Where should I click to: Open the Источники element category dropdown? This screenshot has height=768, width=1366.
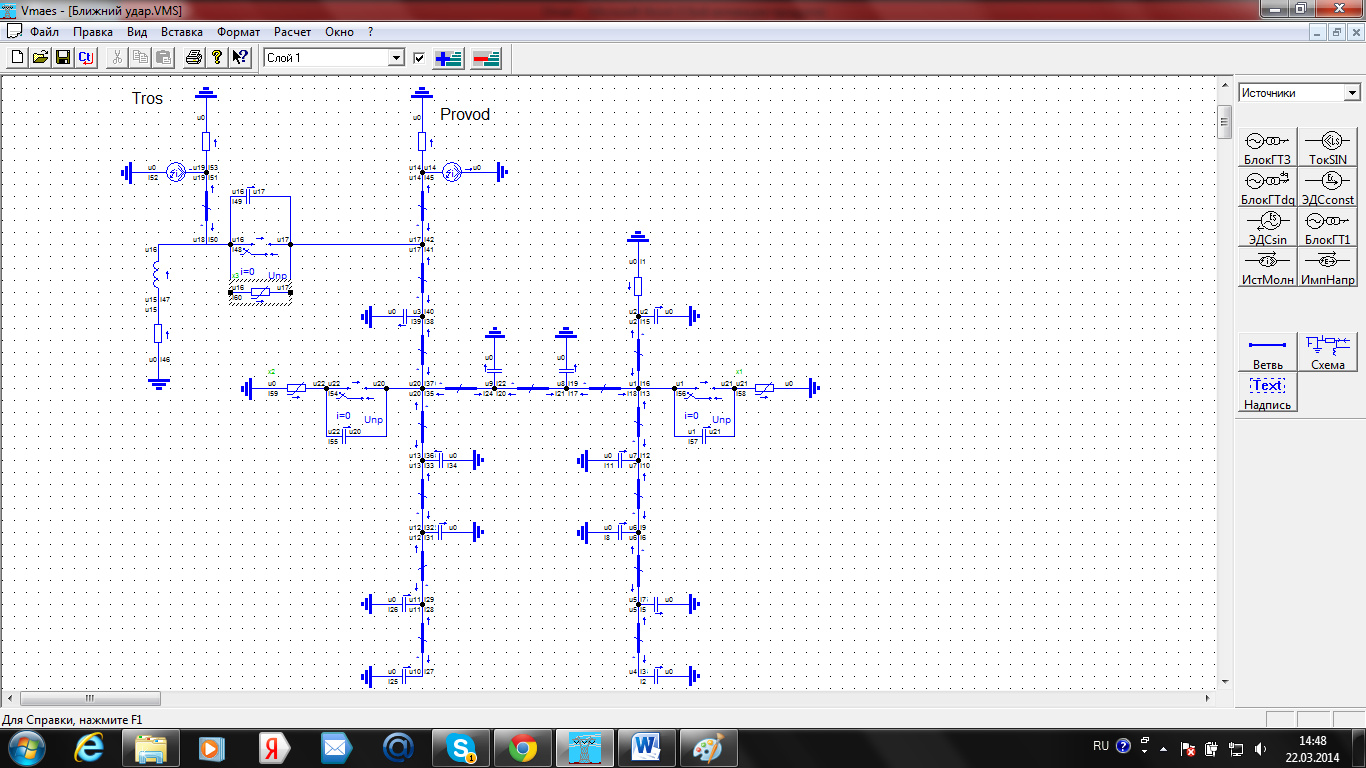click(1352, 92)
